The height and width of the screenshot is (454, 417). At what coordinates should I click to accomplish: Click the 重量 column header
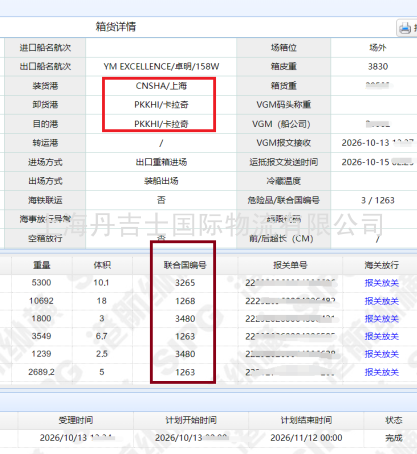click(x=42, y=265)
